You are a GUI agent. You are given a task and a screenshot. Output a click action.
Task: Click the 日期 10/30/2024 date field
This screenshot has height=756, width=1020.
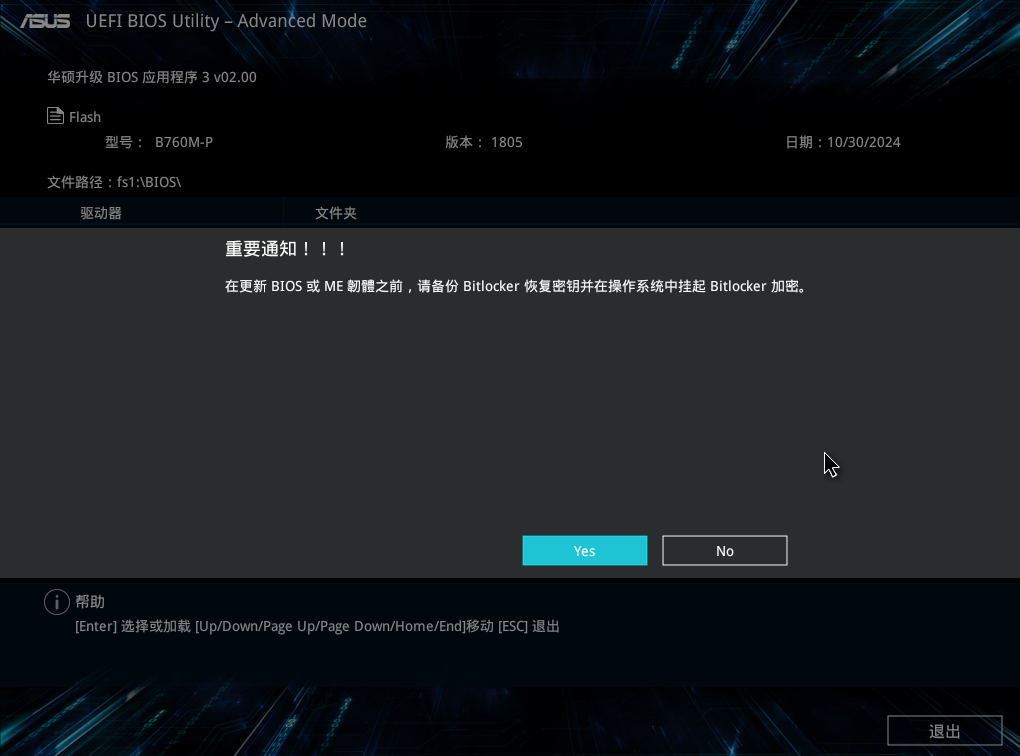[843, 142]
